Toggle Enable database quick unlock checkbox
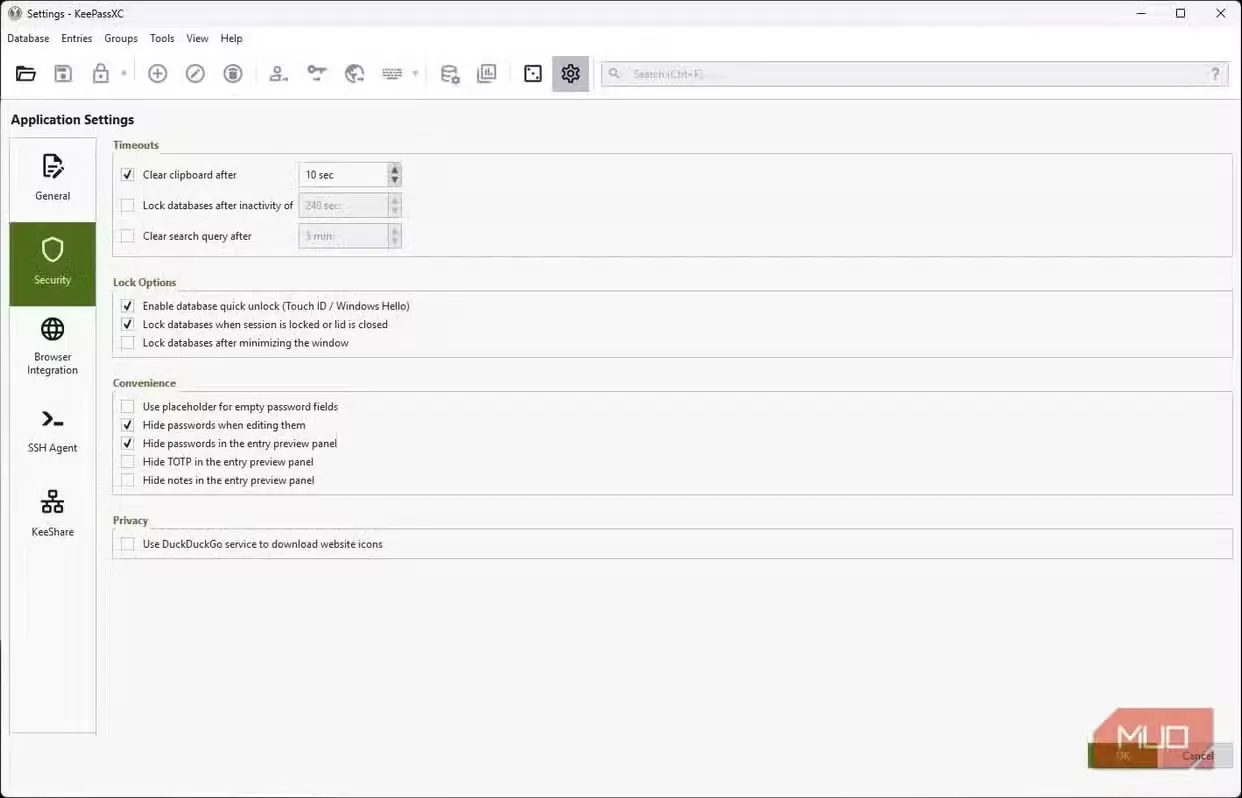 coord(127,306)
